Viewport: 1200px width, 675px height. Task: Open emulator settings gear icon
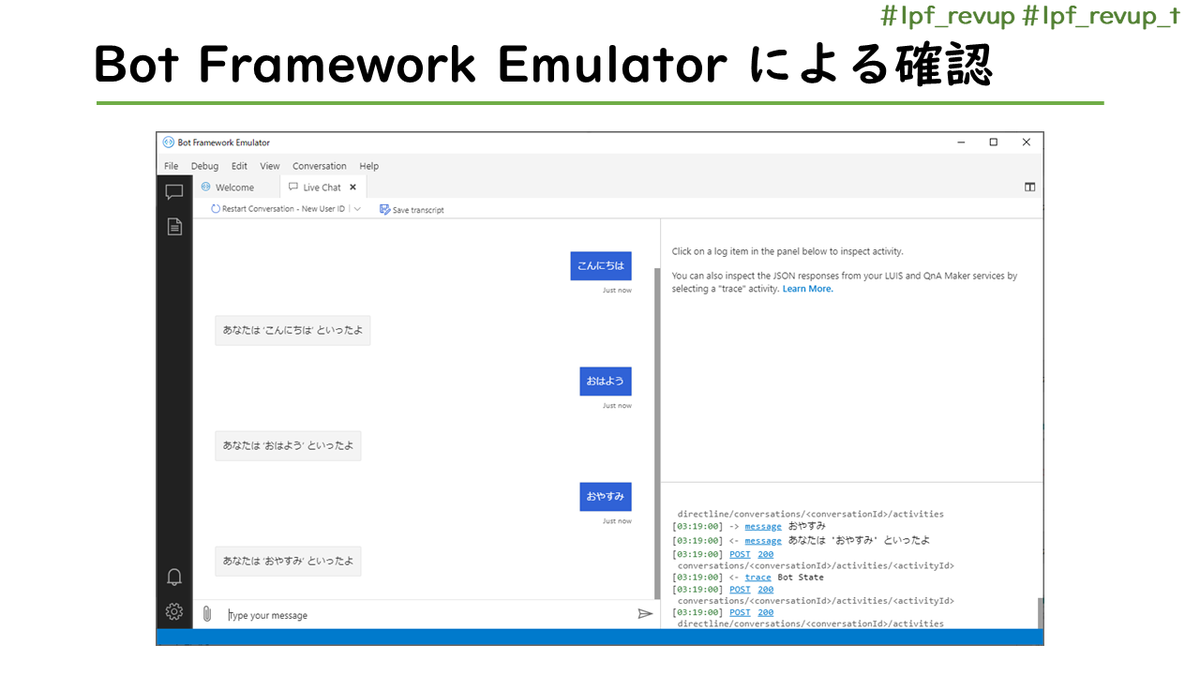coord(174,612)
